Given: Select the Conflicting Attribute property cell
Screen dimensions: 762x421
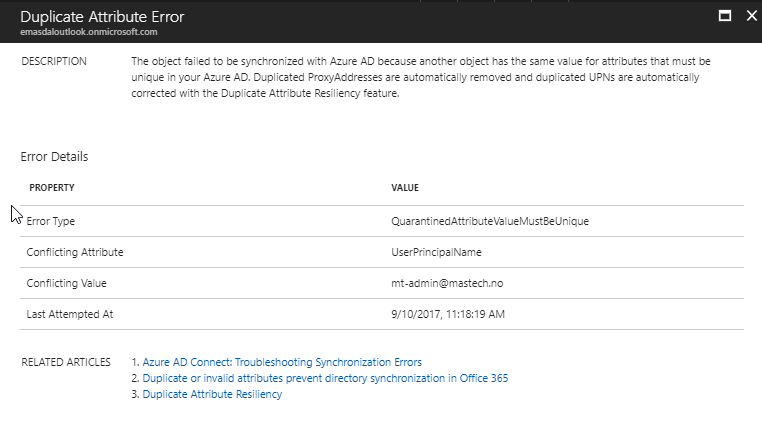Looking at the screenshot, I should click(75, 252).
